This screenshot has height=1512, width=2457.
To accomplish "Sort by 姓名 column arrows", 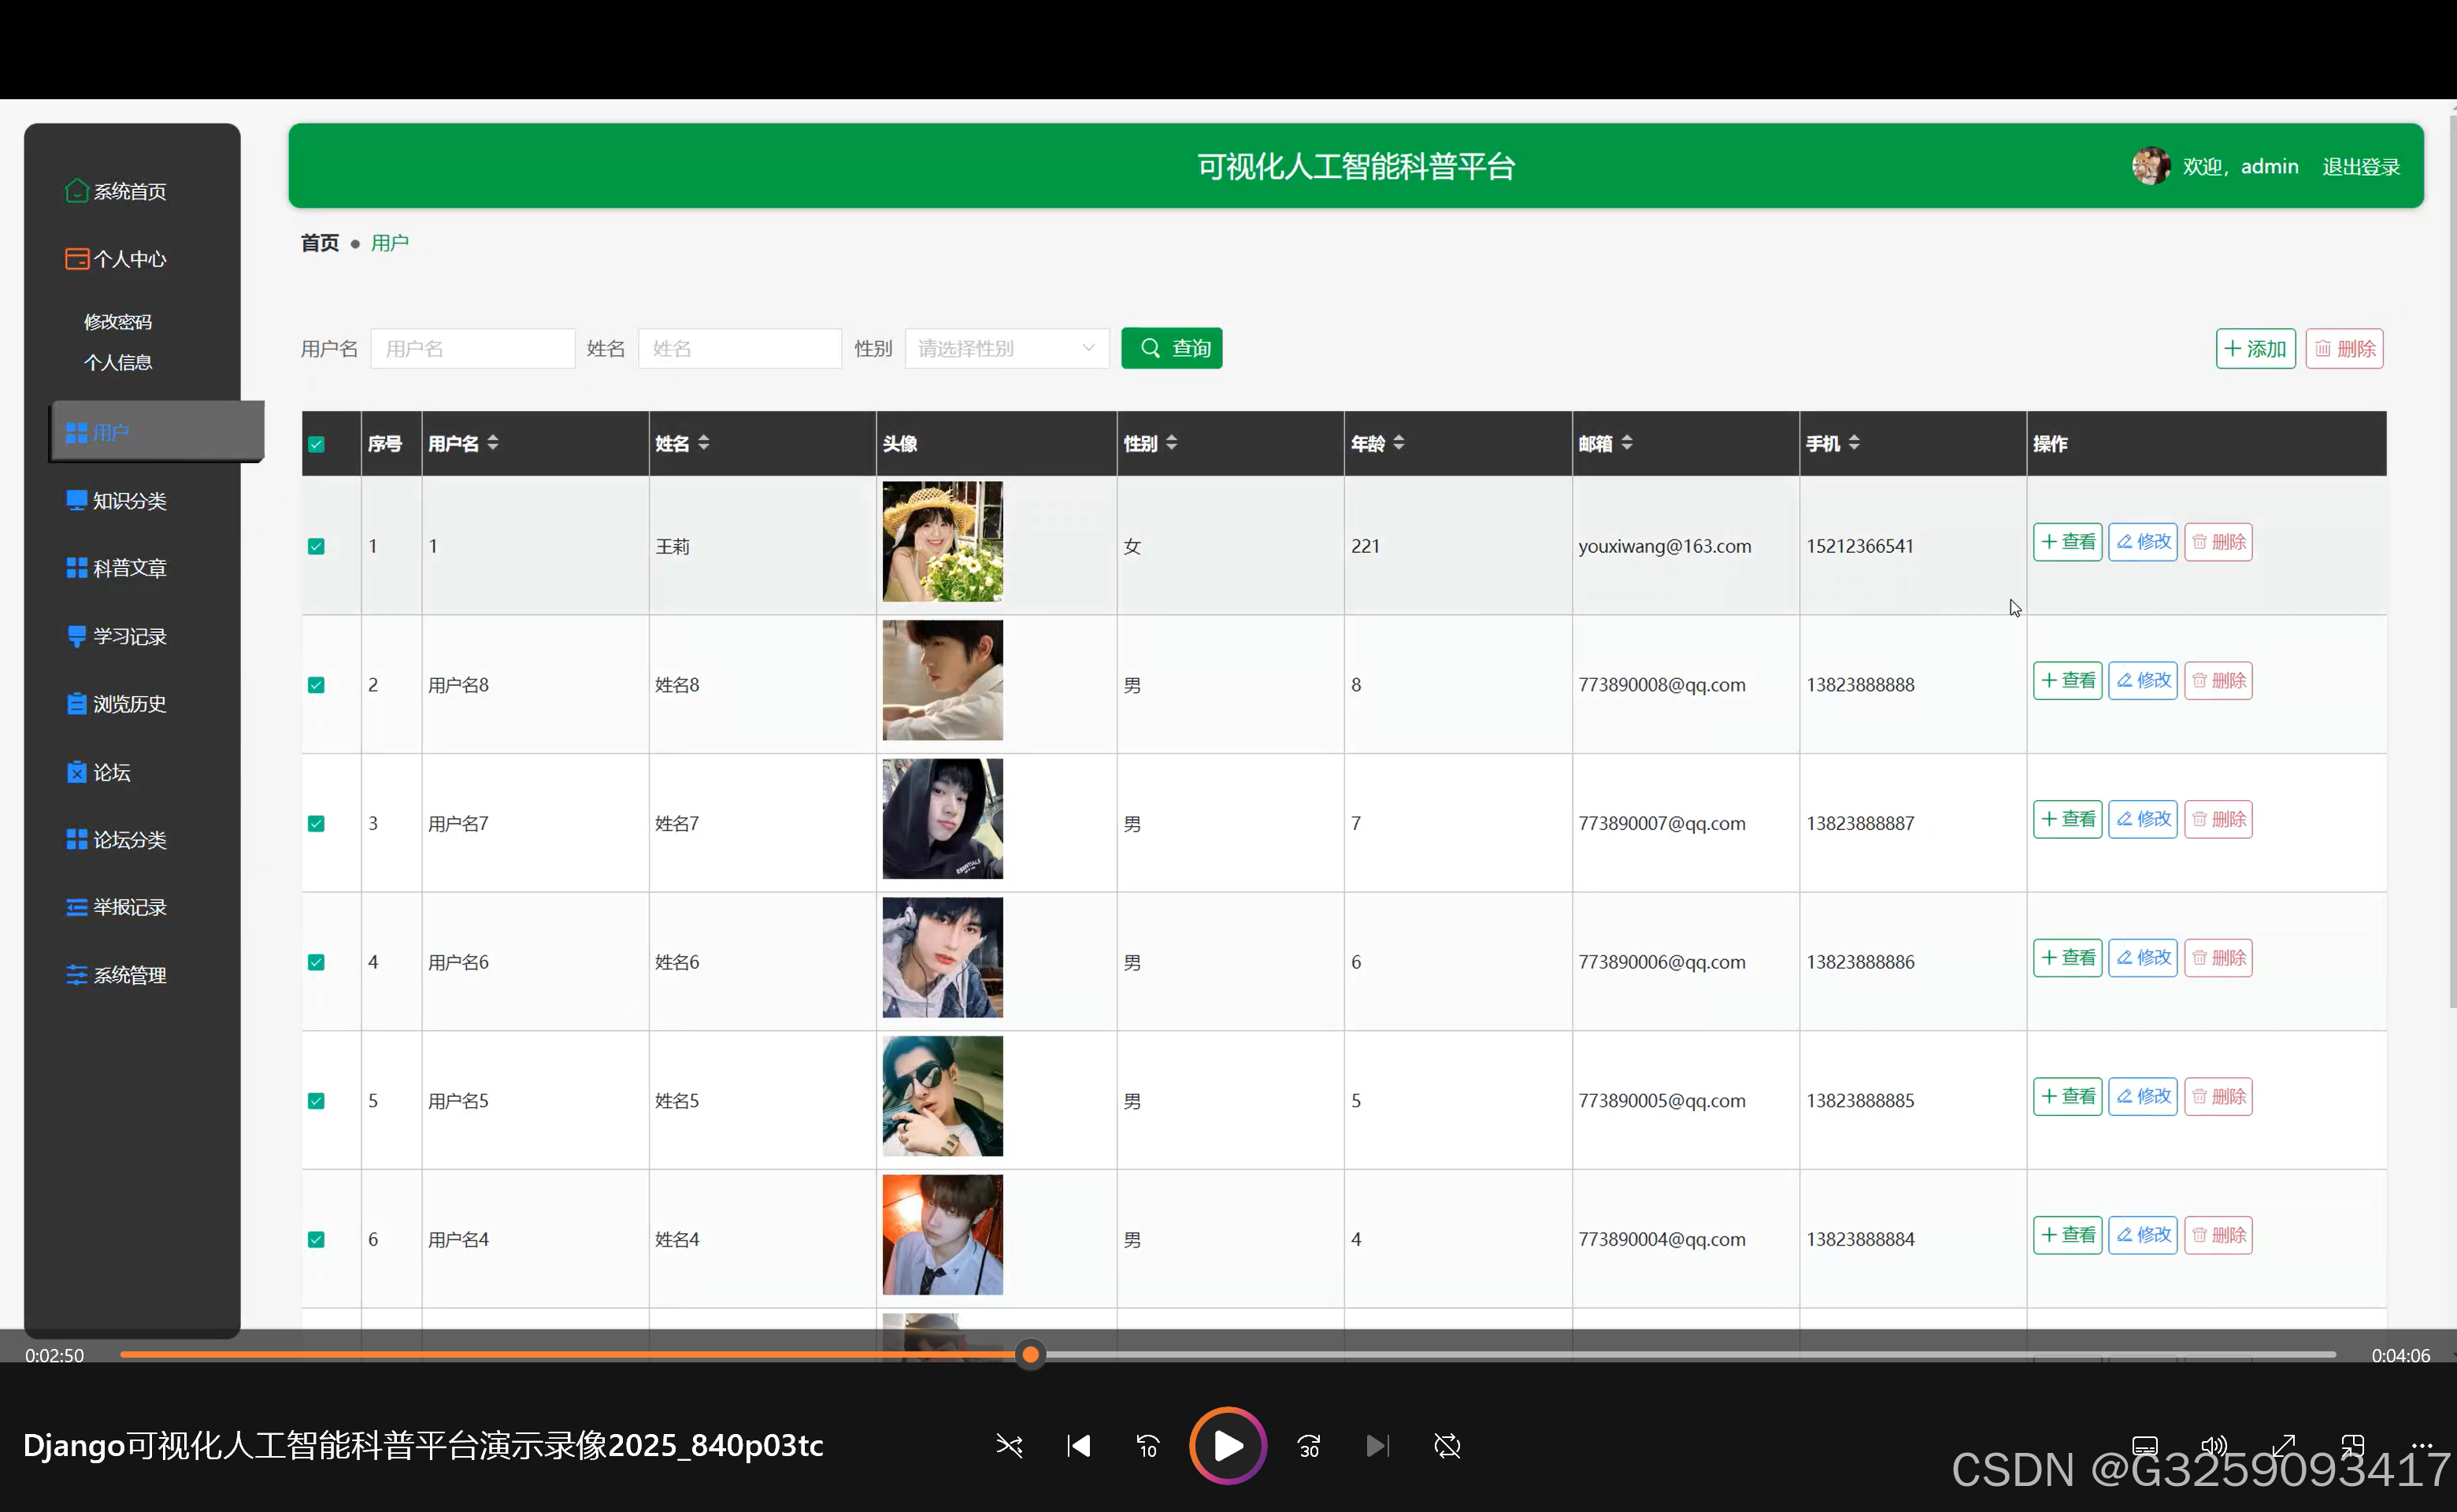I will click(704, 443).
